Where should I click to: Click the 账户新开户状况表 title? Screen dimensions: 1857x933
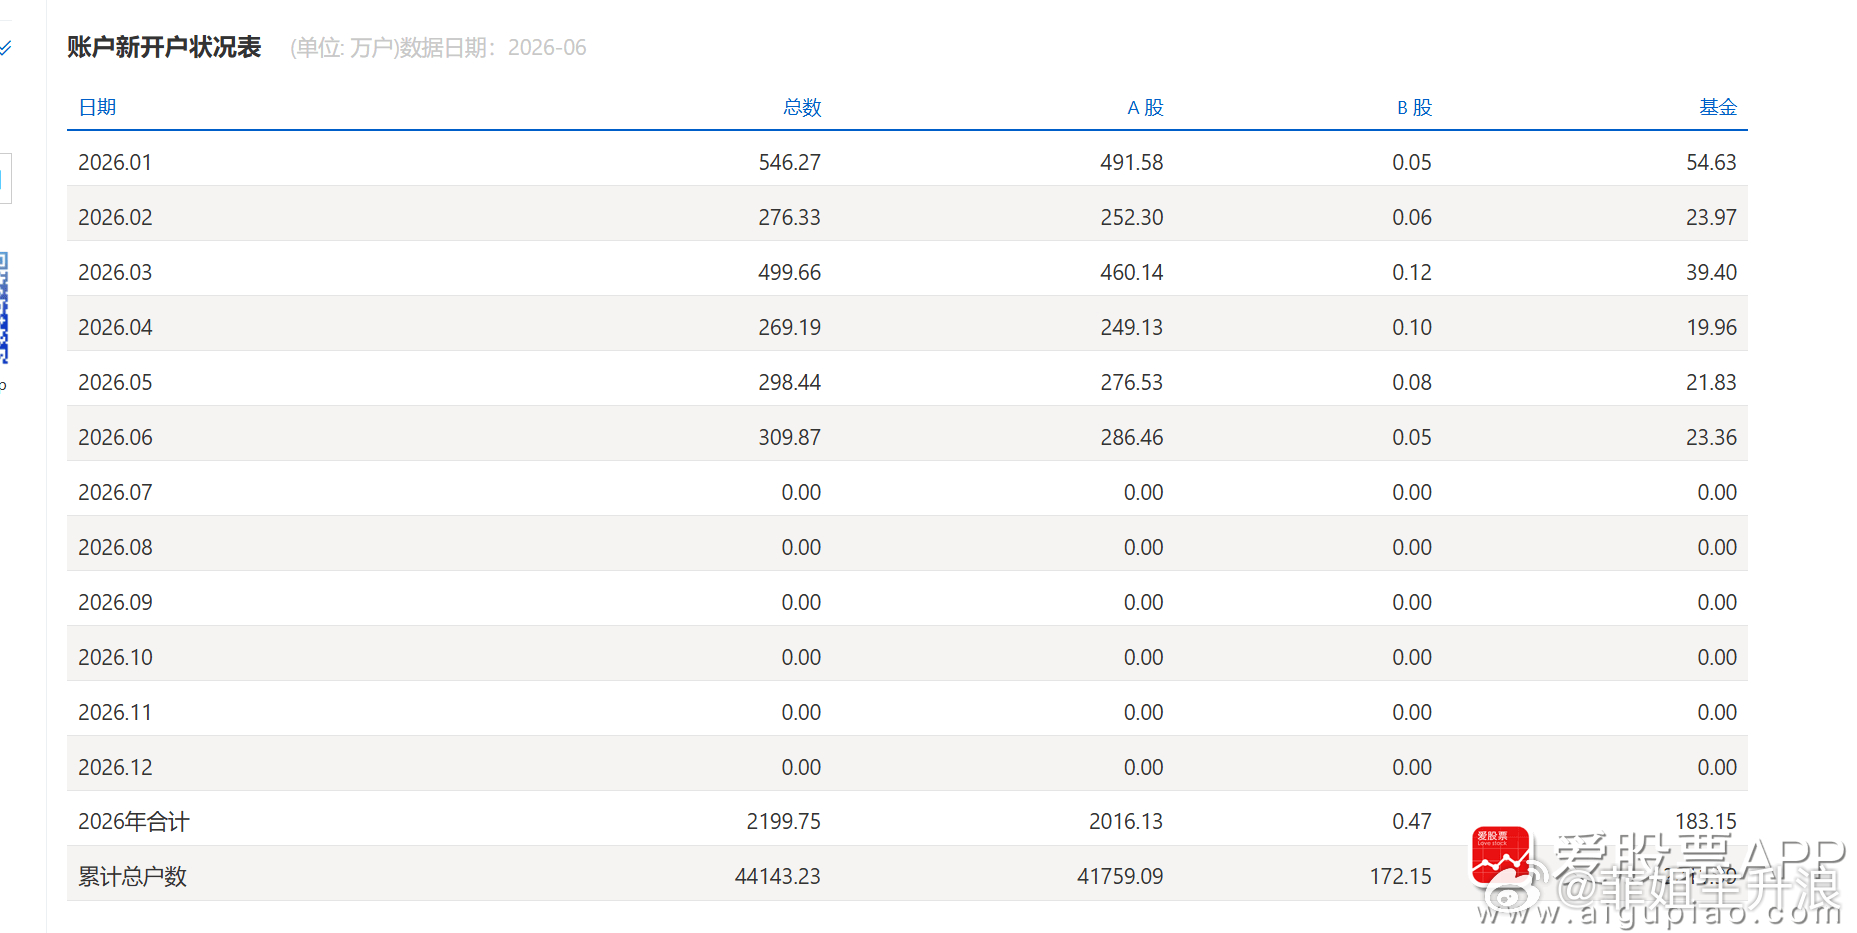coord(164,47)
